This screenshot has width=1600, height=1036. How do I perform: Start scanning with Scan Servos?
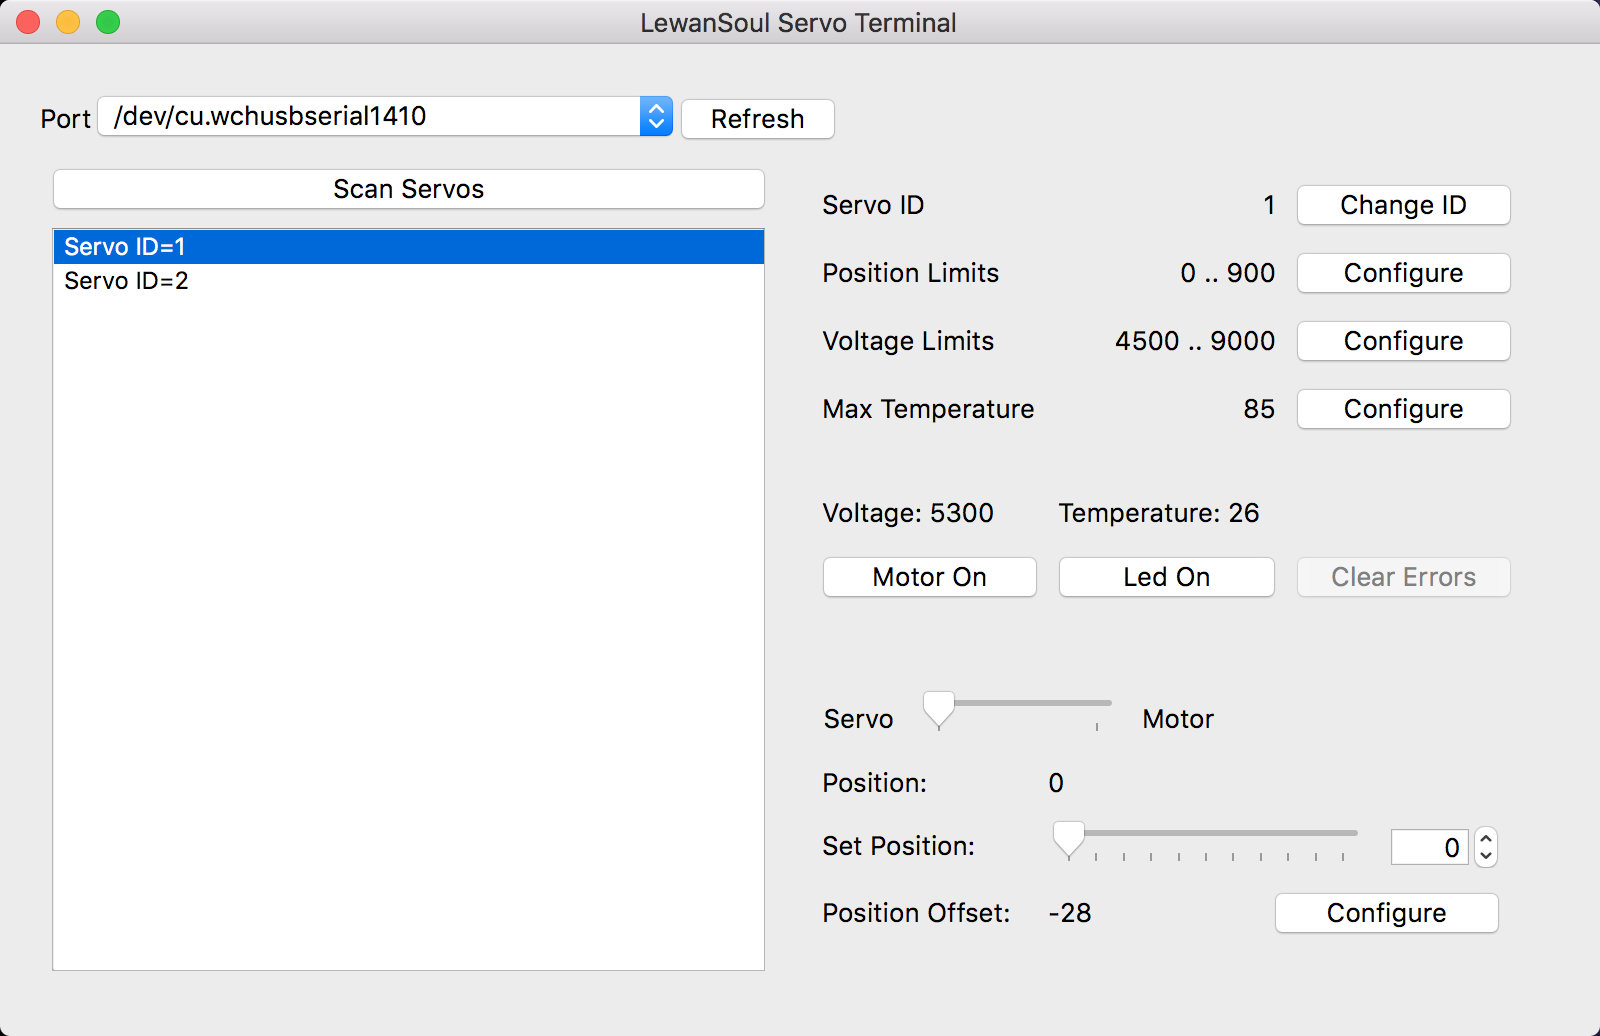coord(408,189)
